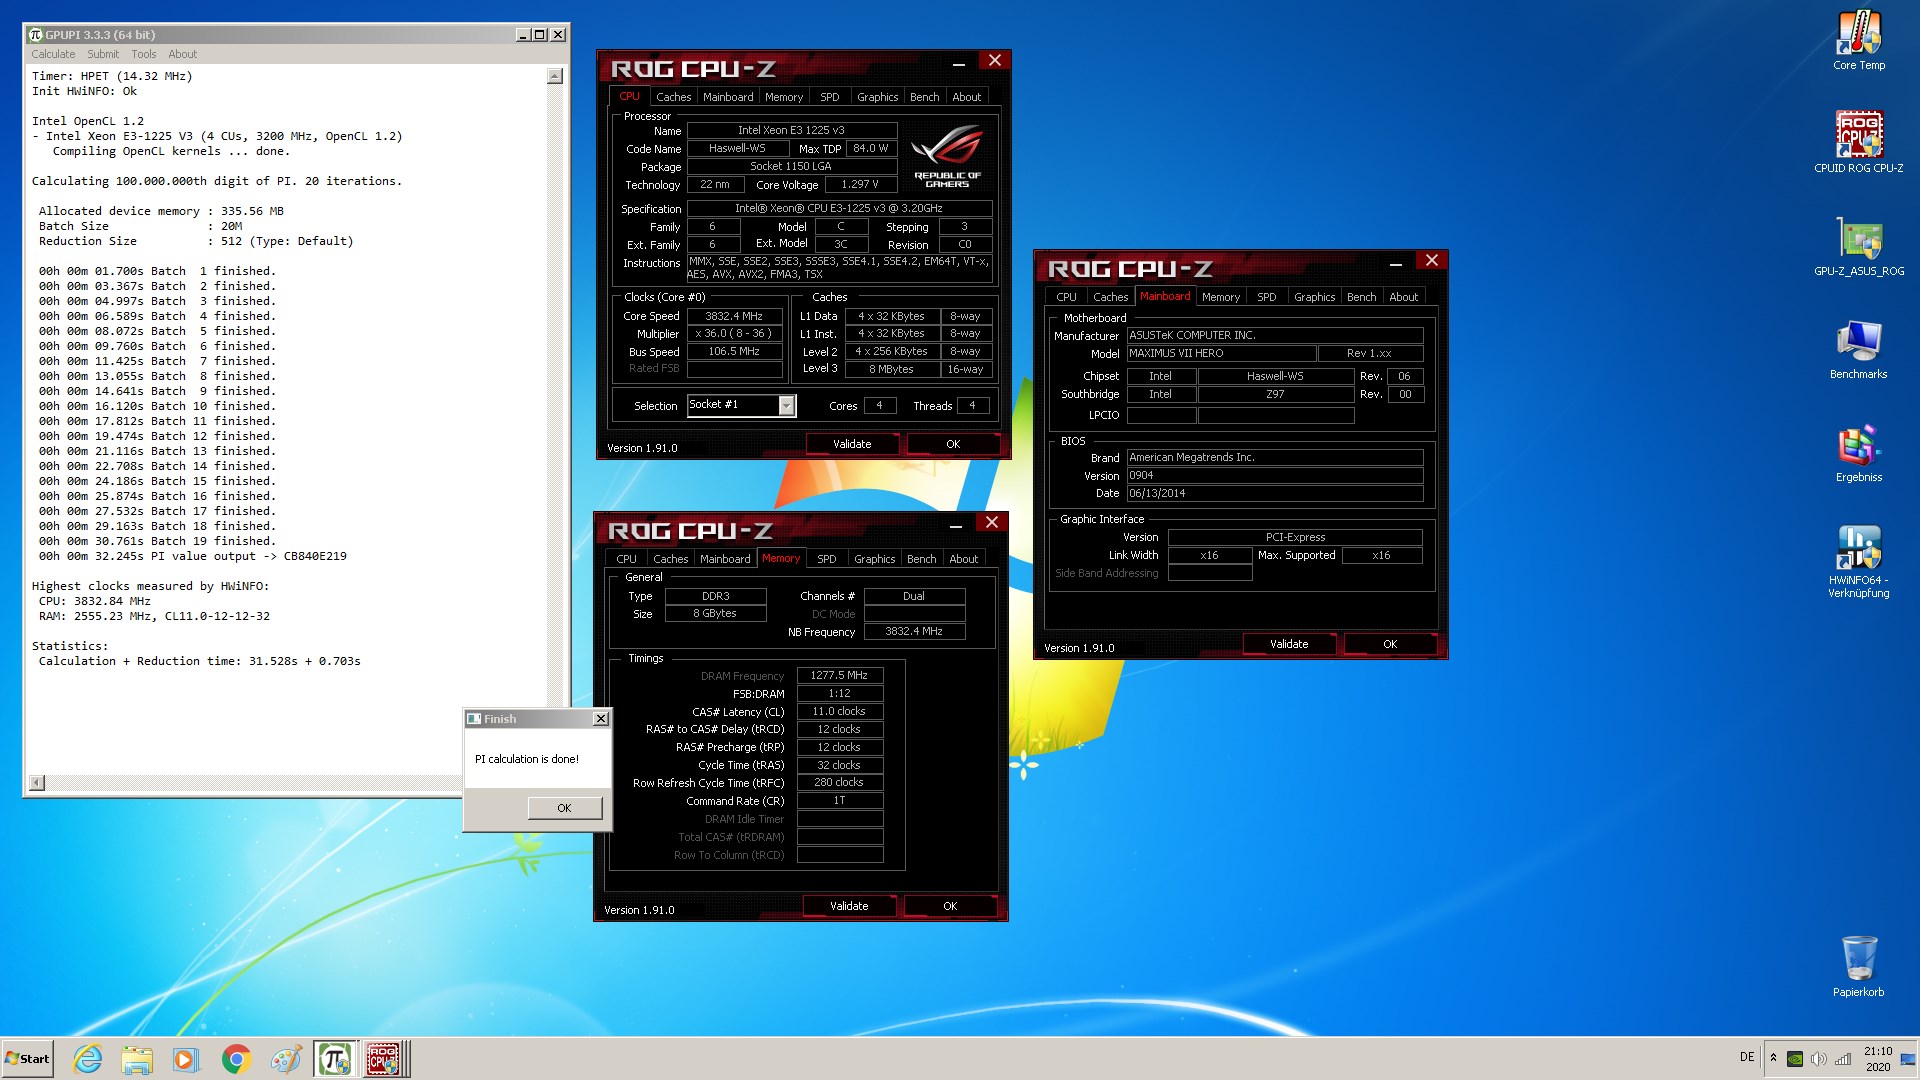Open the Submit menu in GPUPI
1920x1080 pixels.
pos(103,54)
